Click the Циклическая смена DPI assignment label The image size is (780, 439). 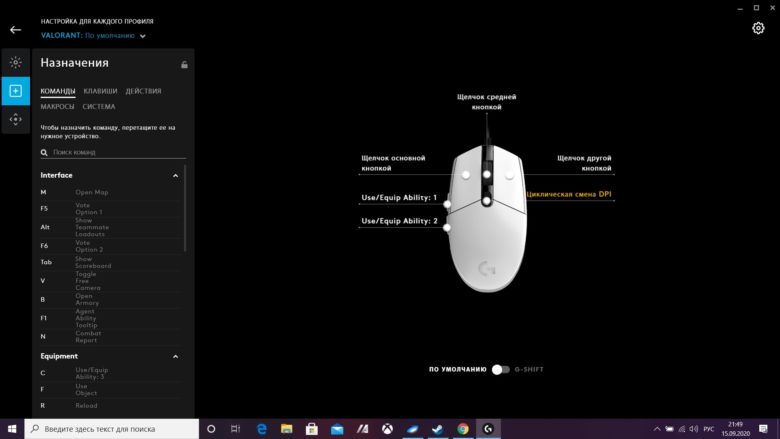click(x=569, y=194)
